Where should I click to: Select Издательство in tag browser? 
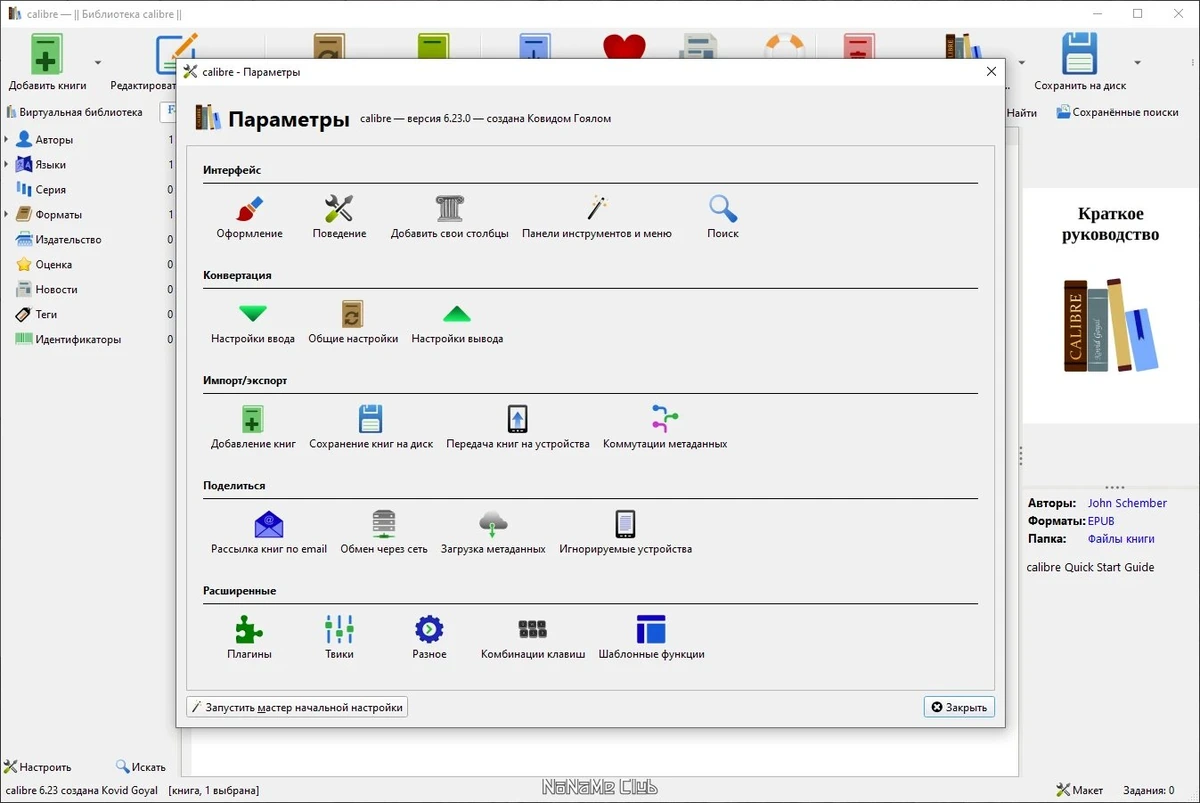point(68,240)
